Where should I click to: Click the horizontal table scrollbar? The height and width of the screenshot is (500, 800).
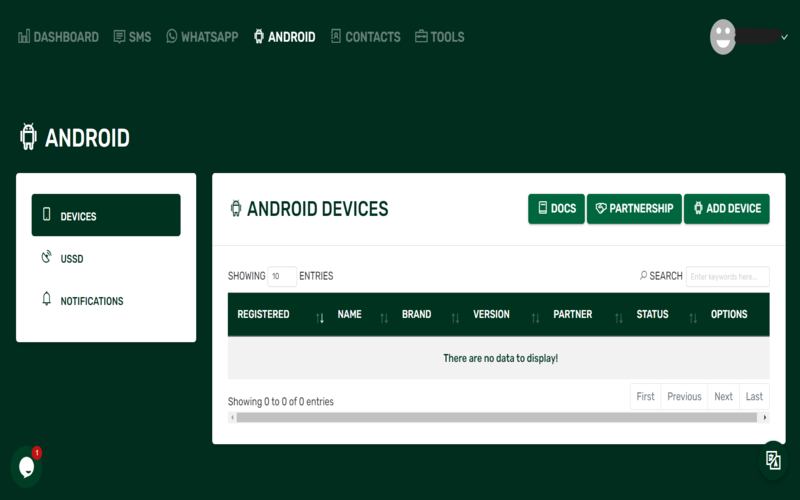click(498, 417)
